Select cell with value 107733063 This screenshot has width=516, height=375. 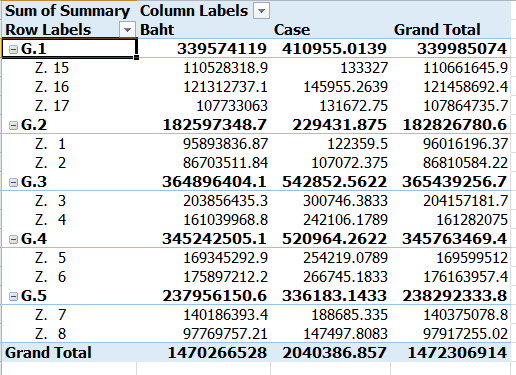232,106
